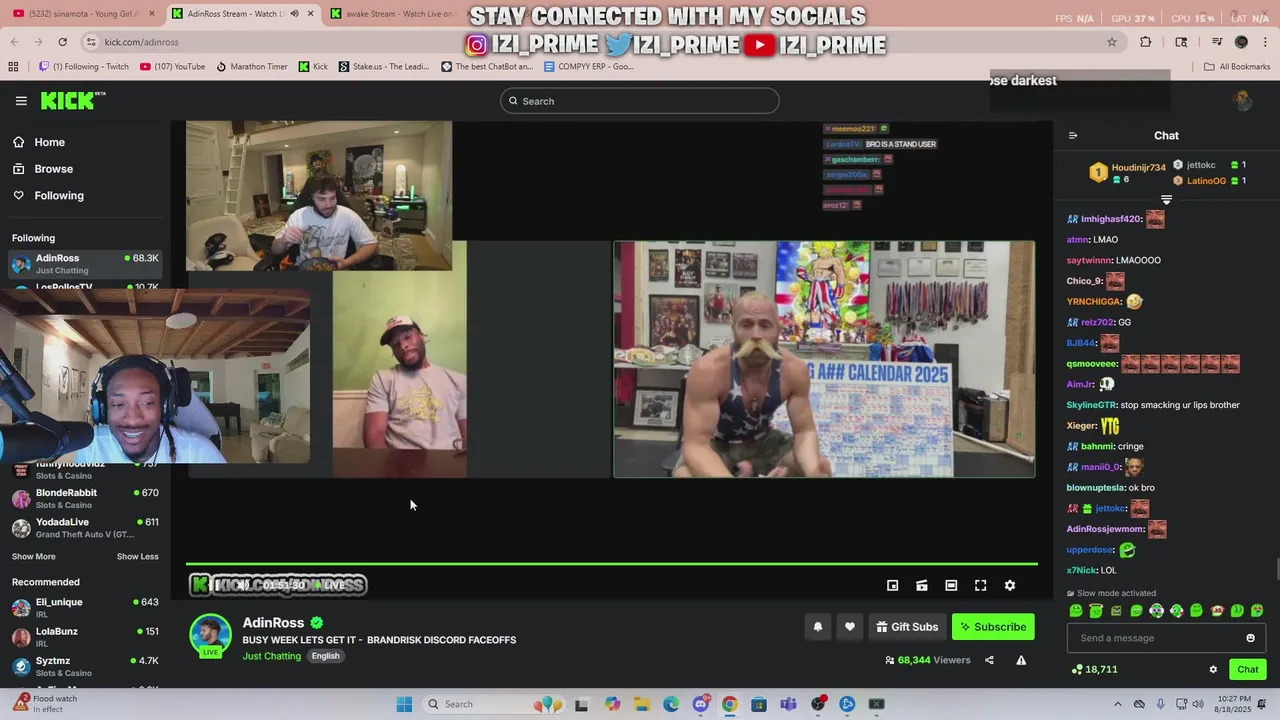This screenshot has width=1280, height=720.
Task: Open Microsoft Store from the taskbar
Action: tap(759, 704)
